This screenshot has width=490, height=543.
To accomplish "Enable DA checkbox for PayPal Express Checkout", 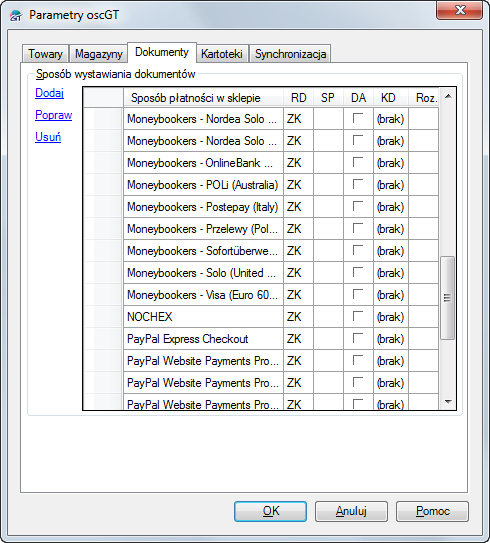I will (358, 338).
